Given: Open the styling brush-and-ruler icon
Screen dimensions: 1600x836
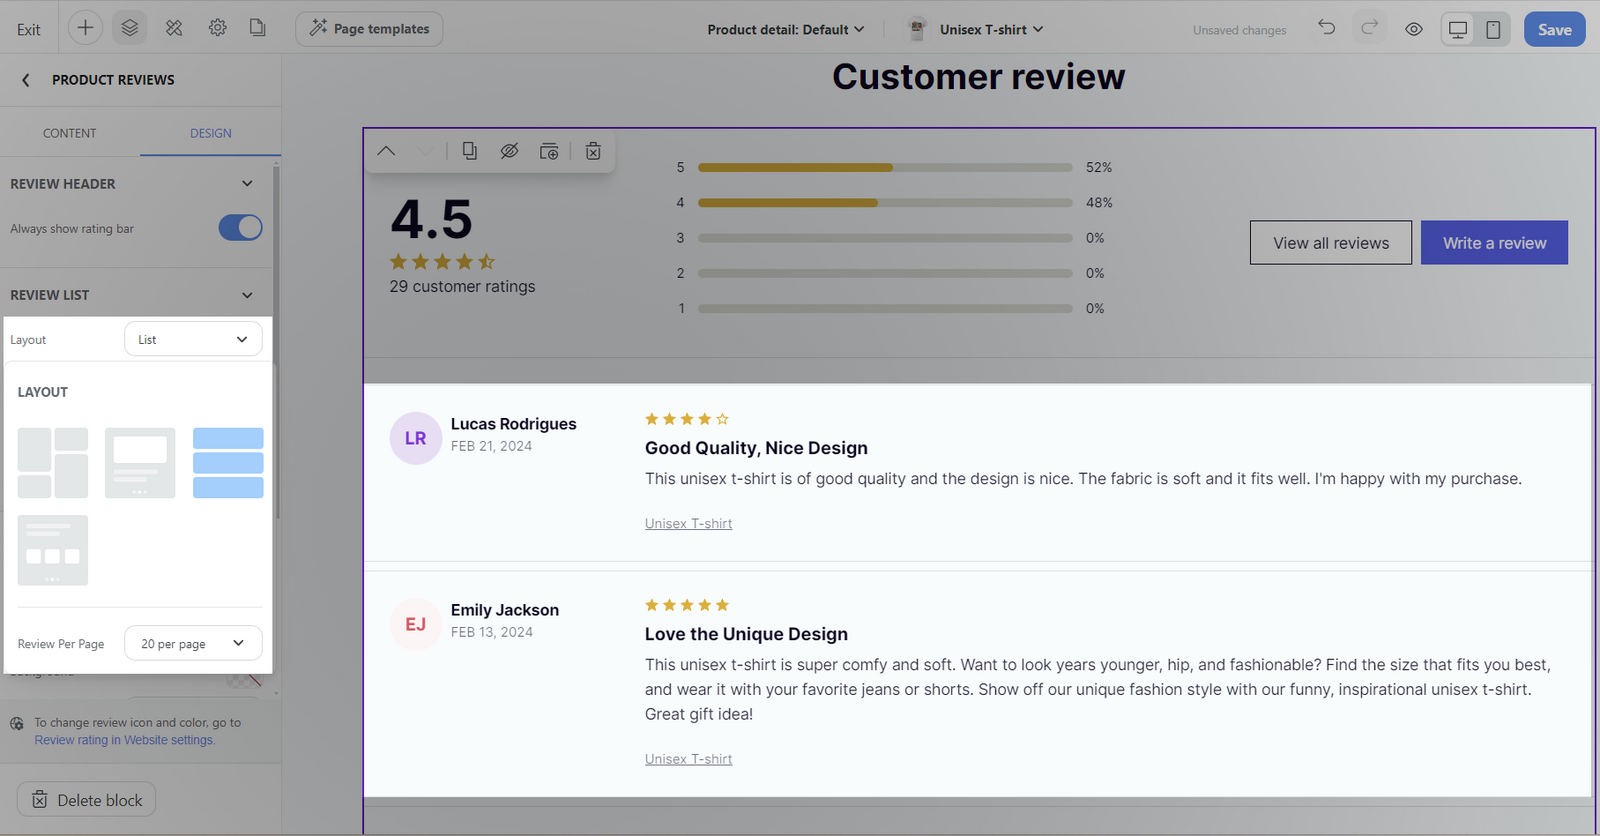Looking at the screenshot, I should [174, 28].
